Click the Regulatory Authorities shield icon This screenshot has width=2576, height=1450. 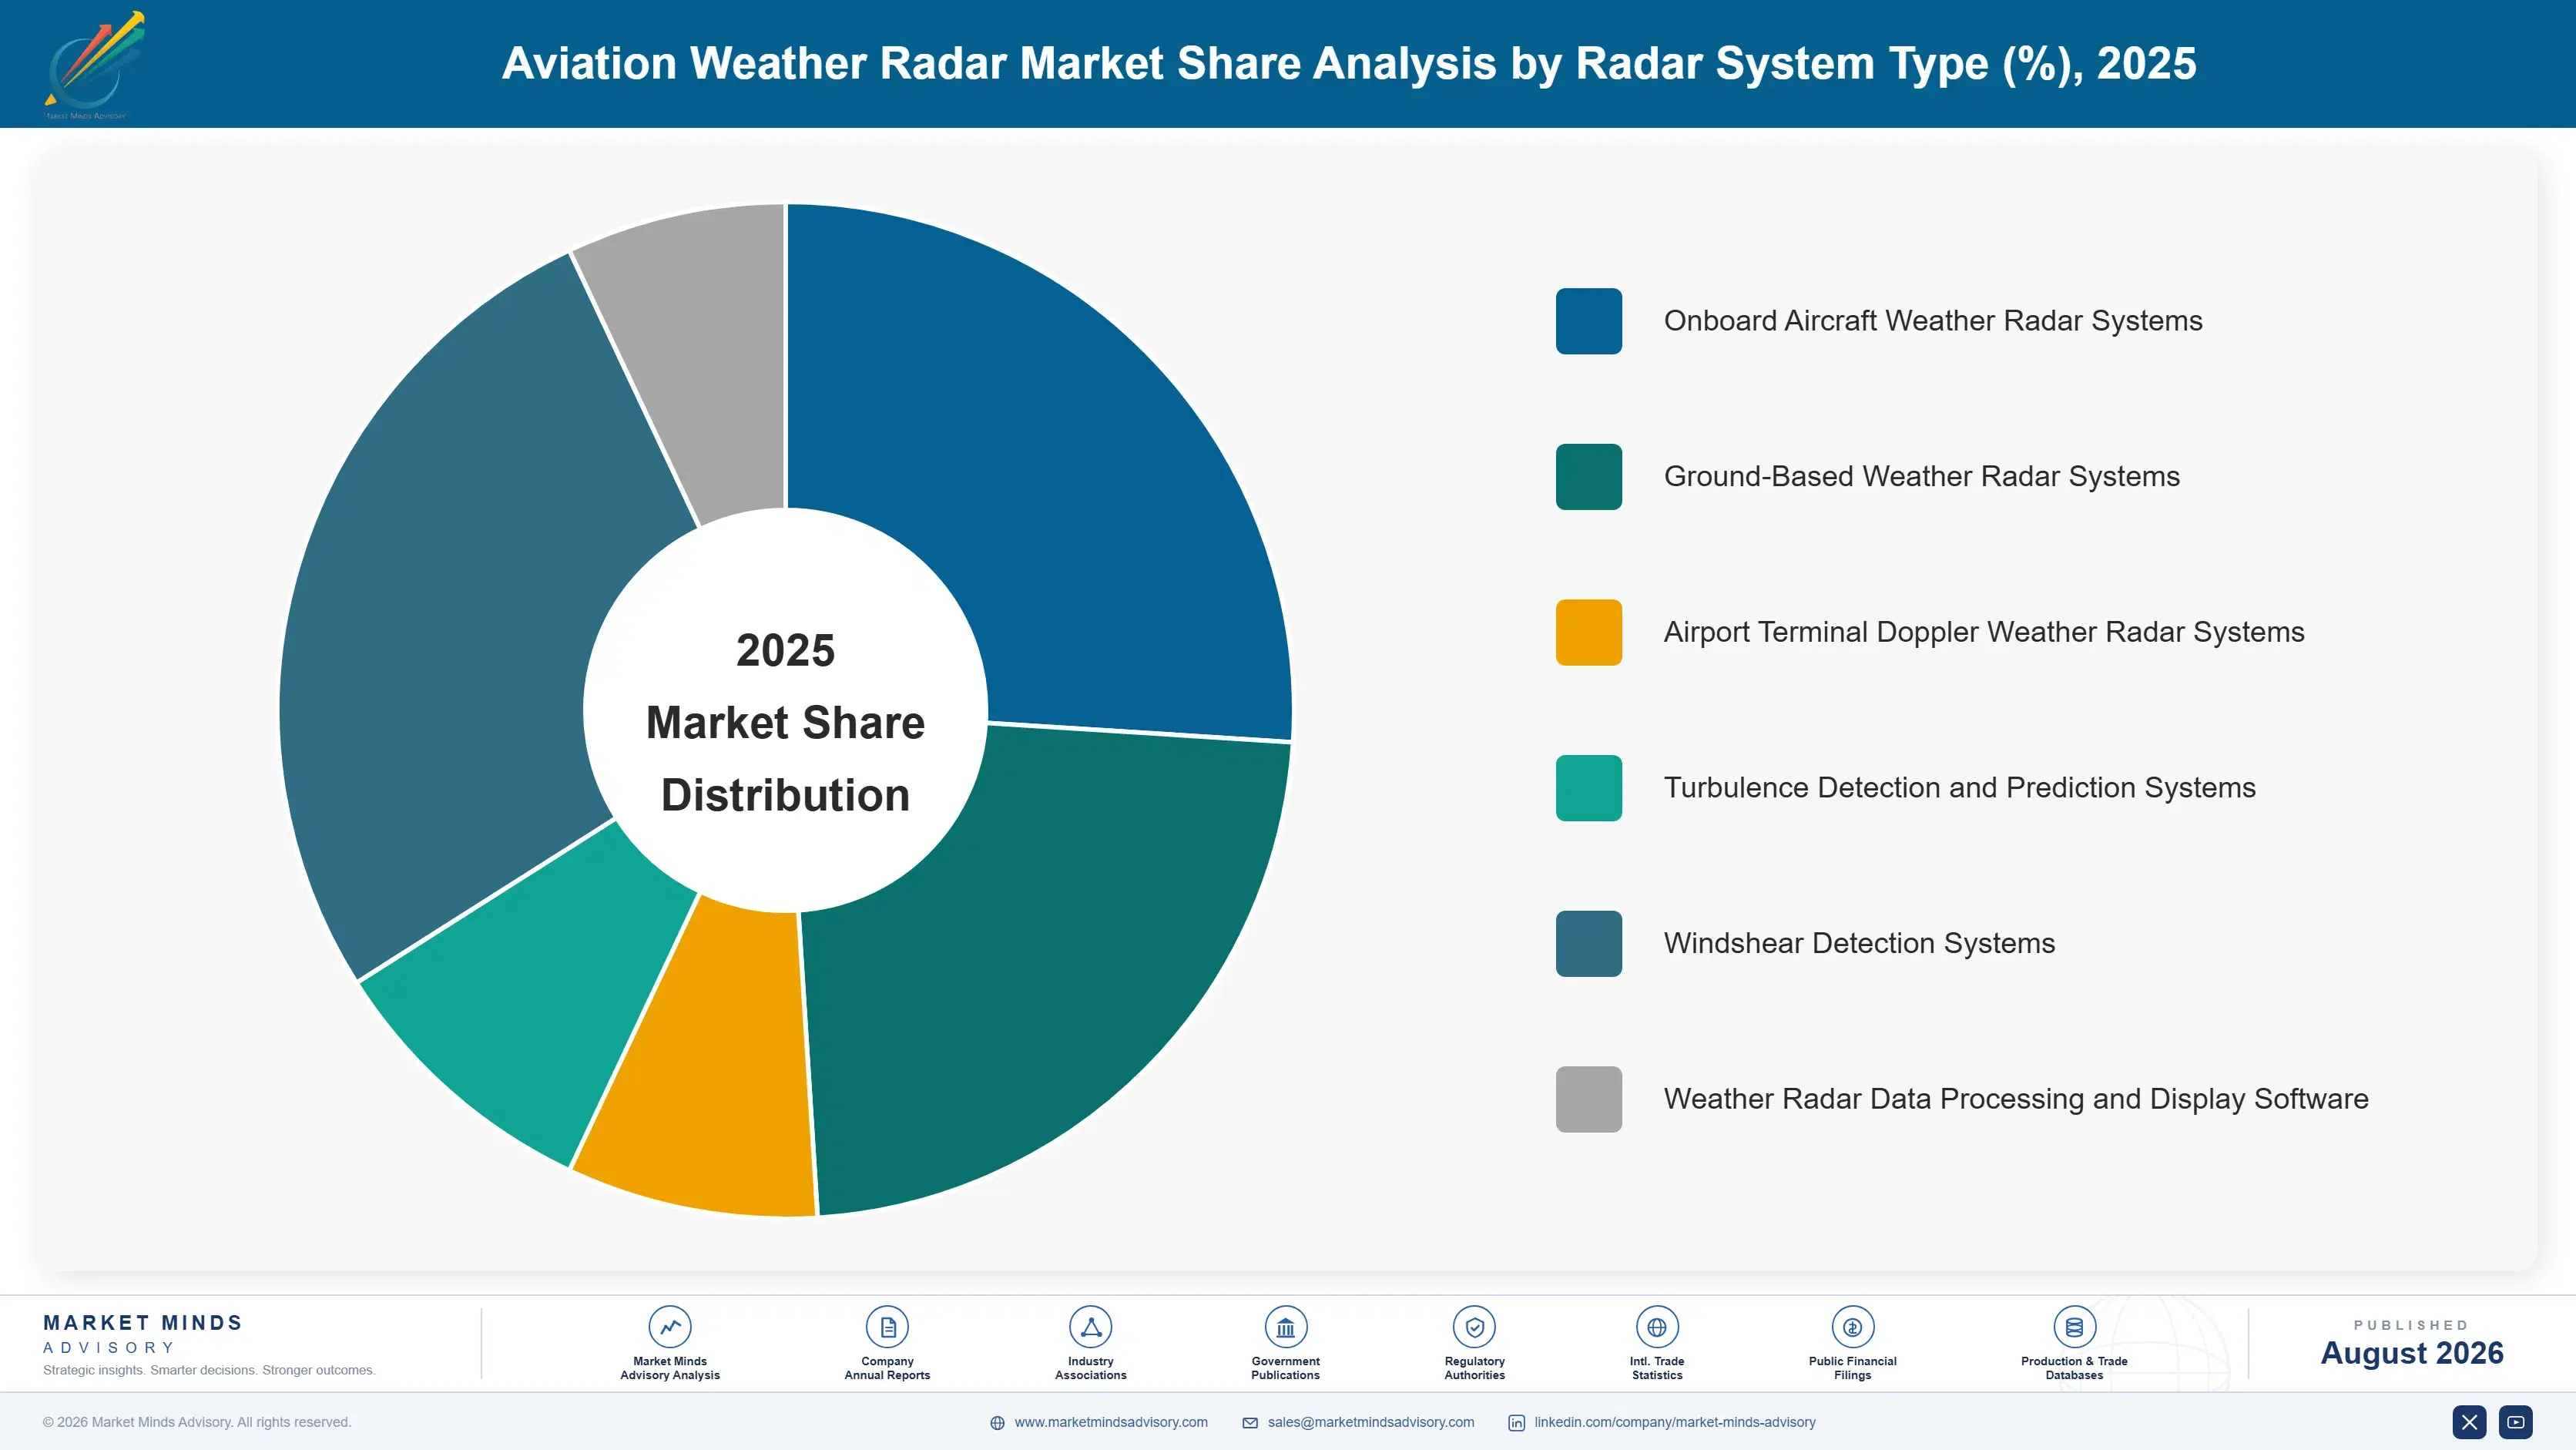point(1474,1327)
